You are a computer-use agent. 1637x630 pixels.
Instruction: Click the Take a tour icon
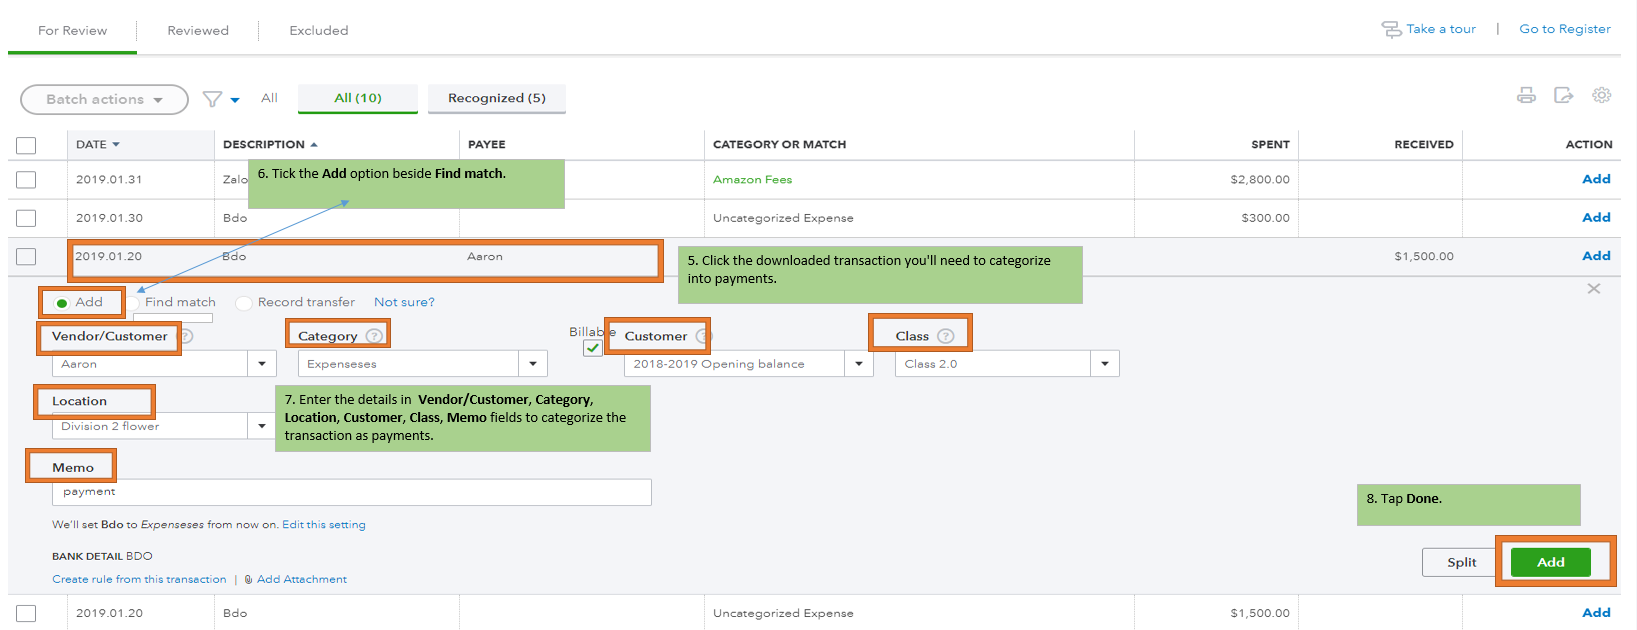pyautogui.click(x=1391, y=29)
